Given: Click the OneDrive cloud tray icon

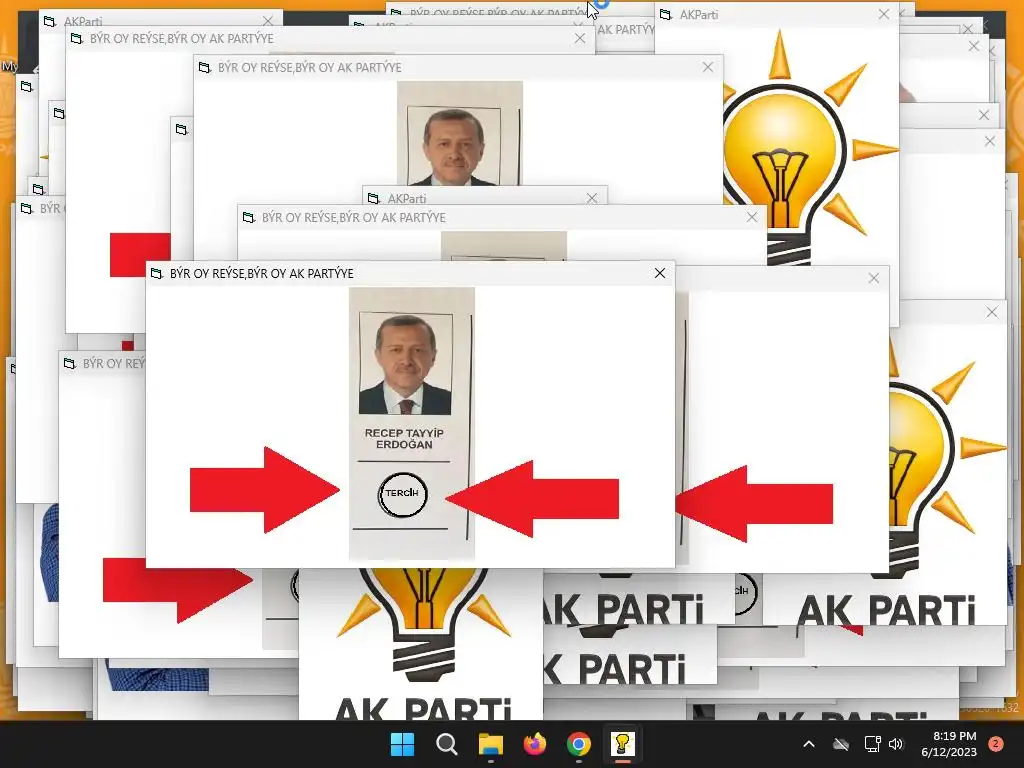Looking at the screenshot, I should click(x=841, y=744).
